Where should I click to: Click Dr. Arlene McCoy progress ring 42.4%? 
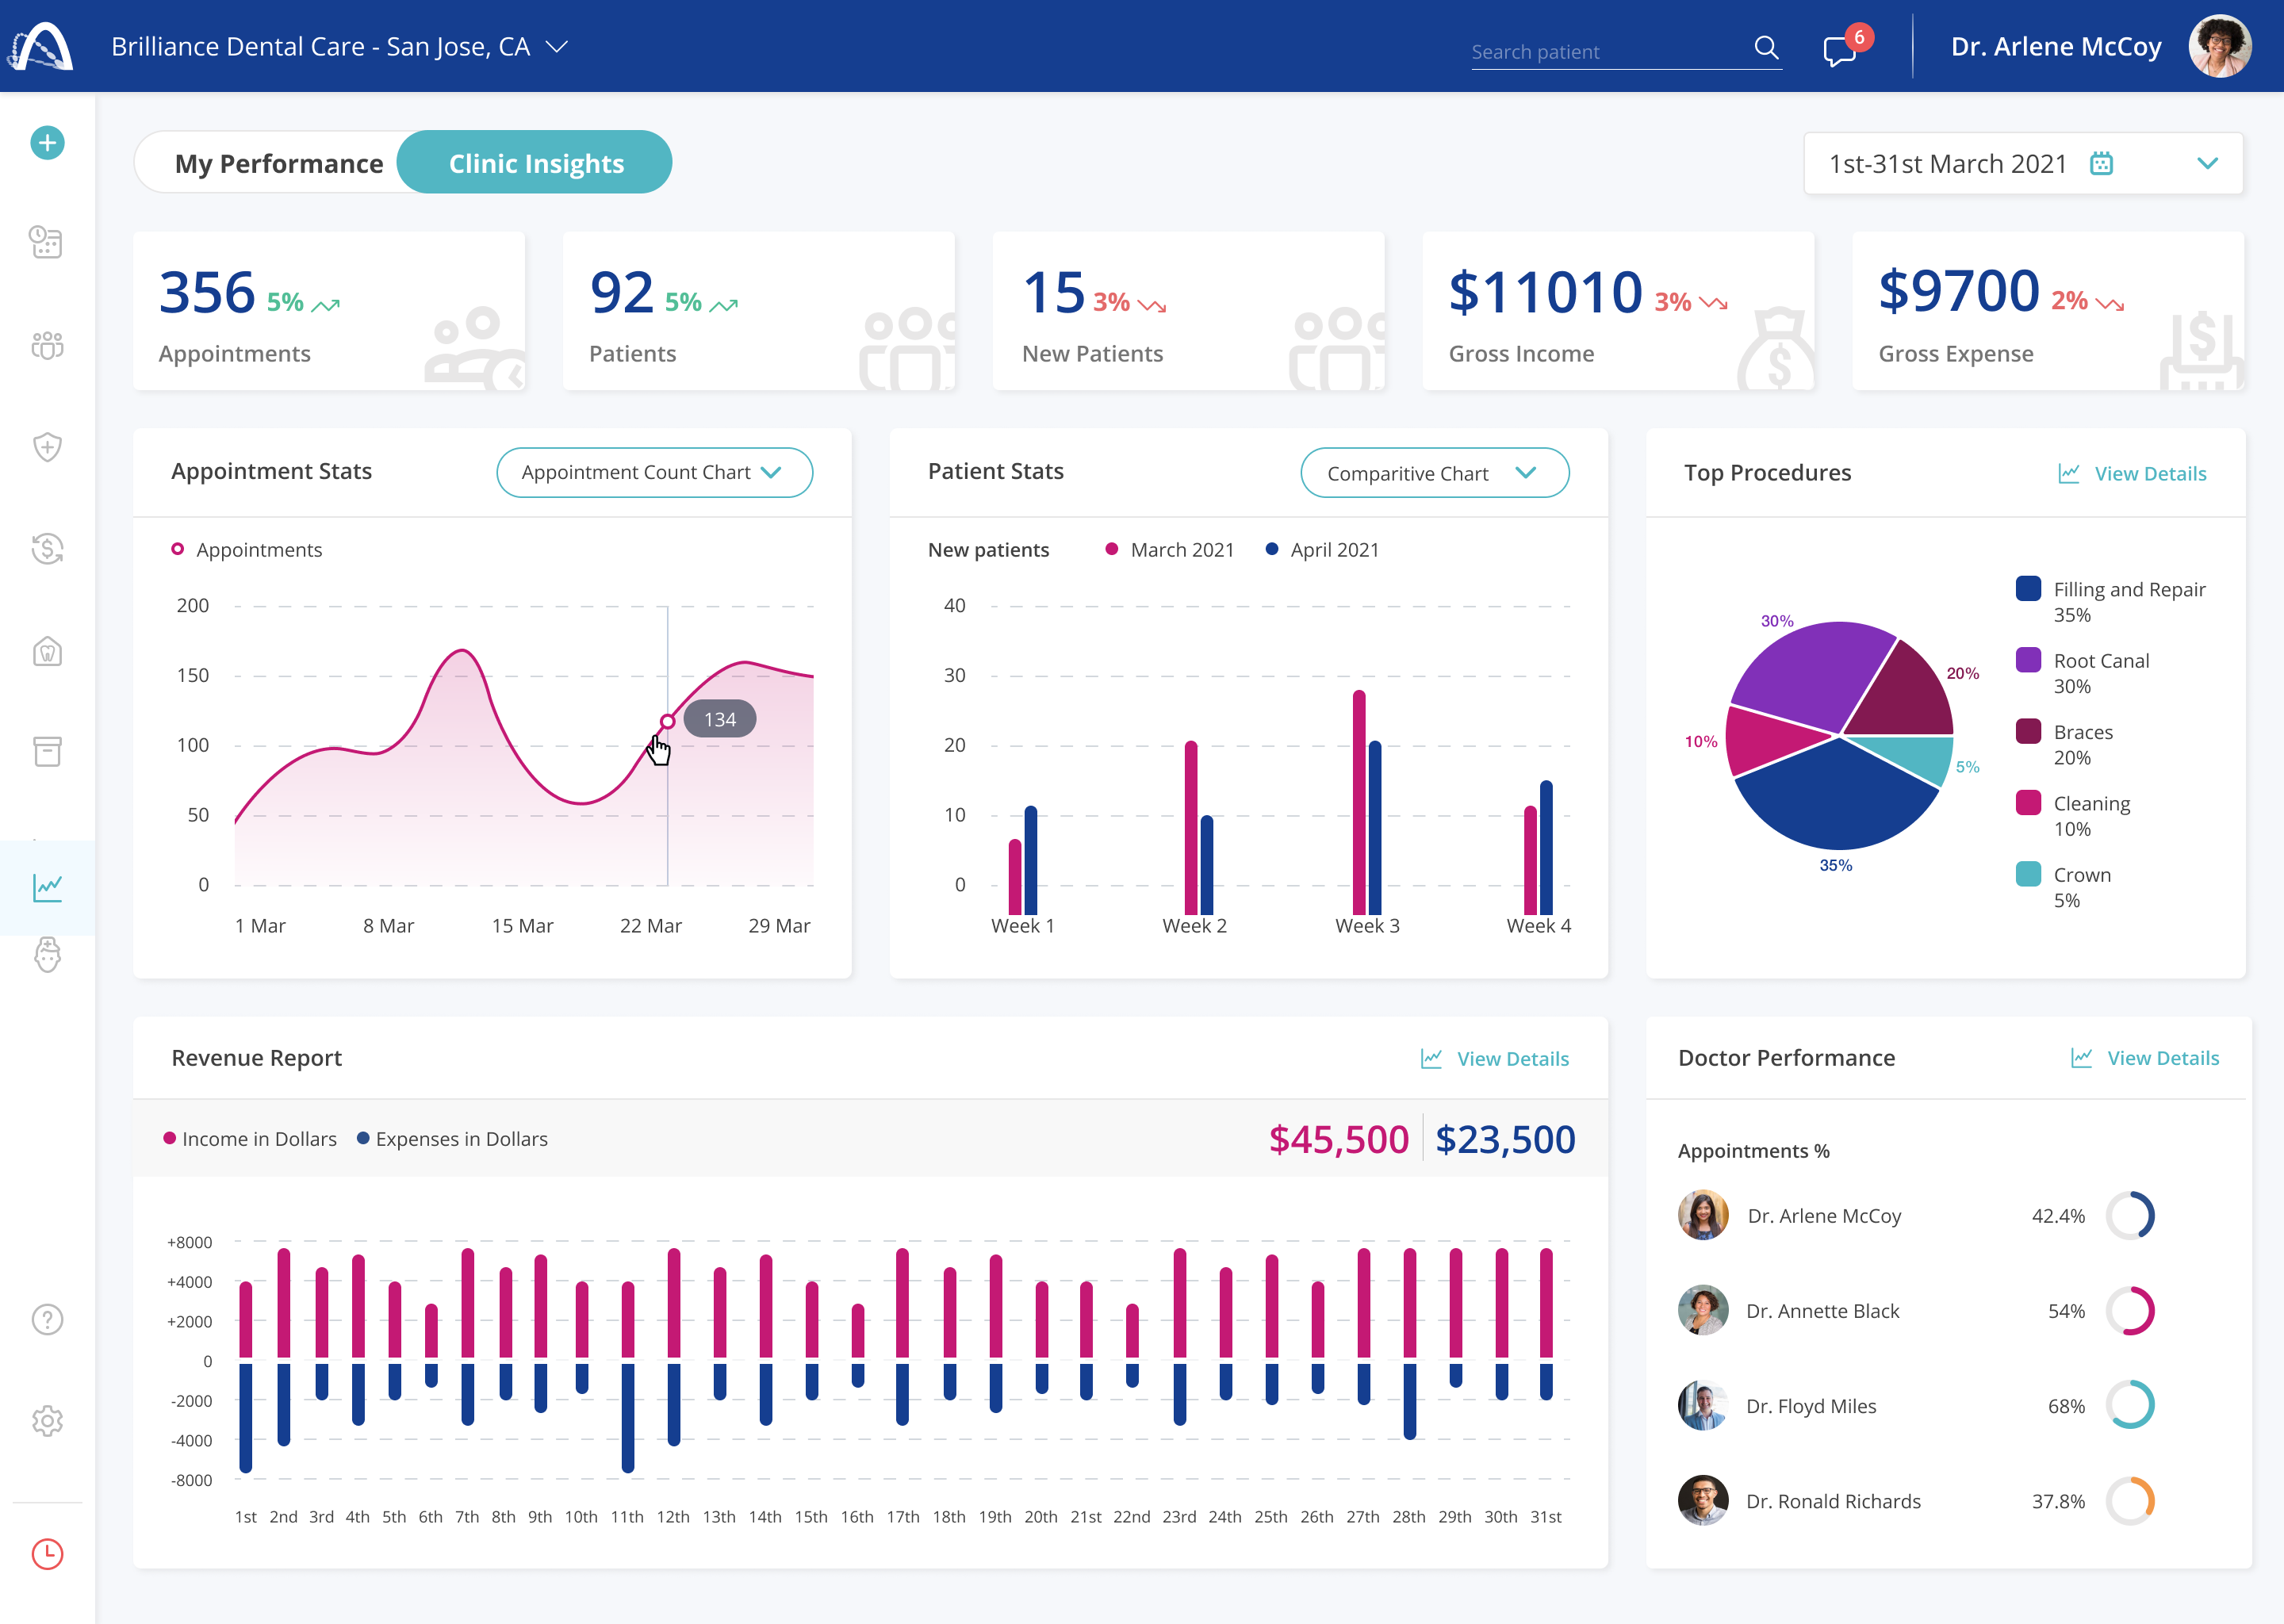(2130, 1215)
